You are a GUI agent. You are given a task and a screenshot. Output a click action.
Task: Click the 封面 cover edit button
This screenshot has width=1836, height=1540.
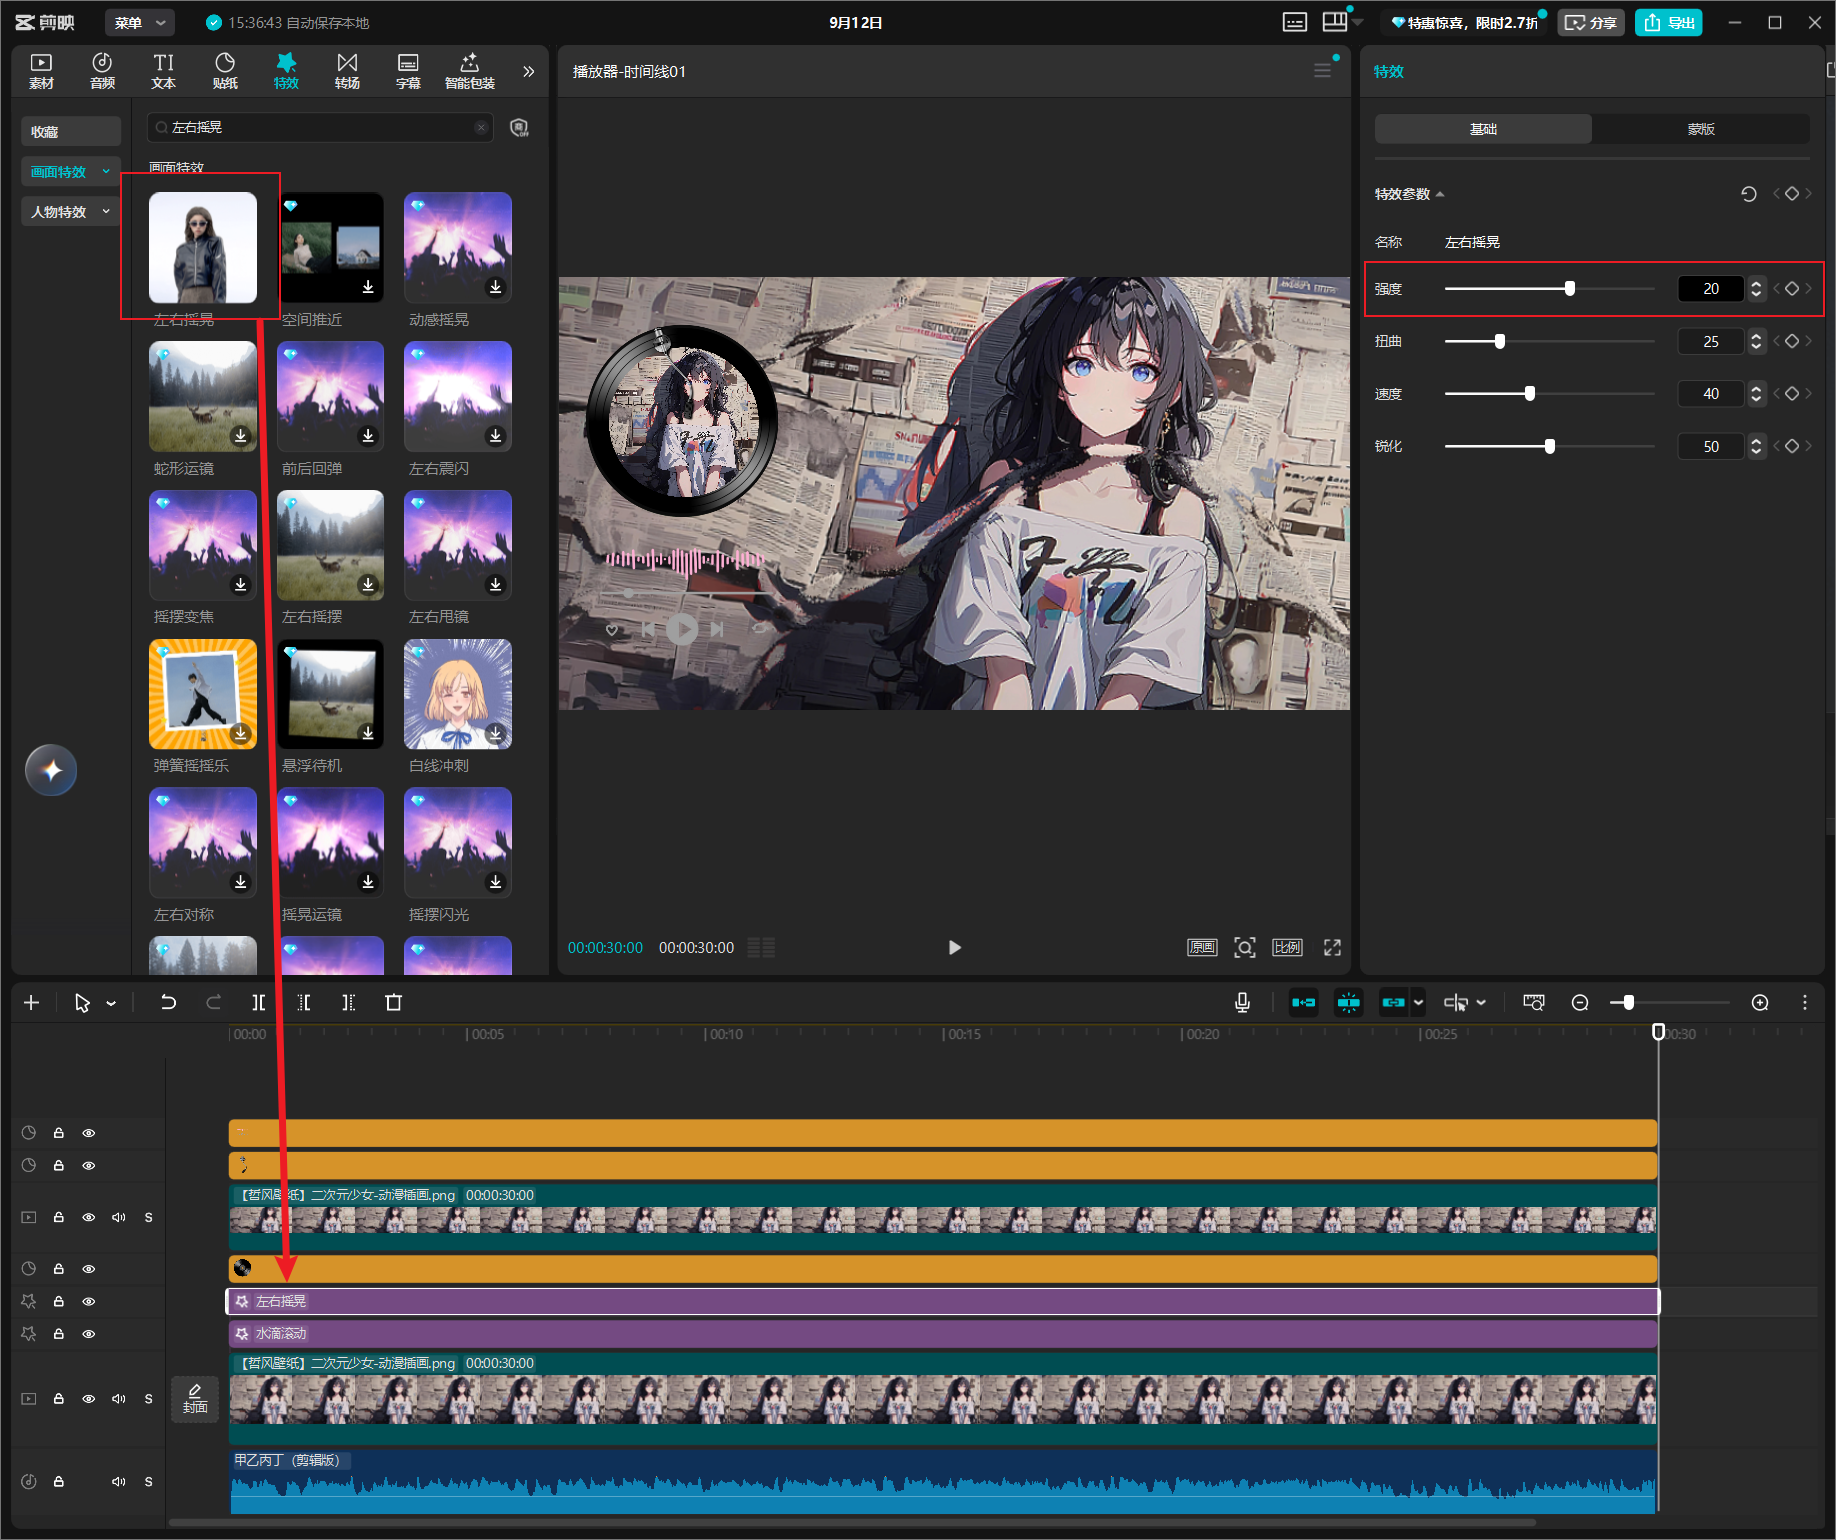tap(195, 1398)
